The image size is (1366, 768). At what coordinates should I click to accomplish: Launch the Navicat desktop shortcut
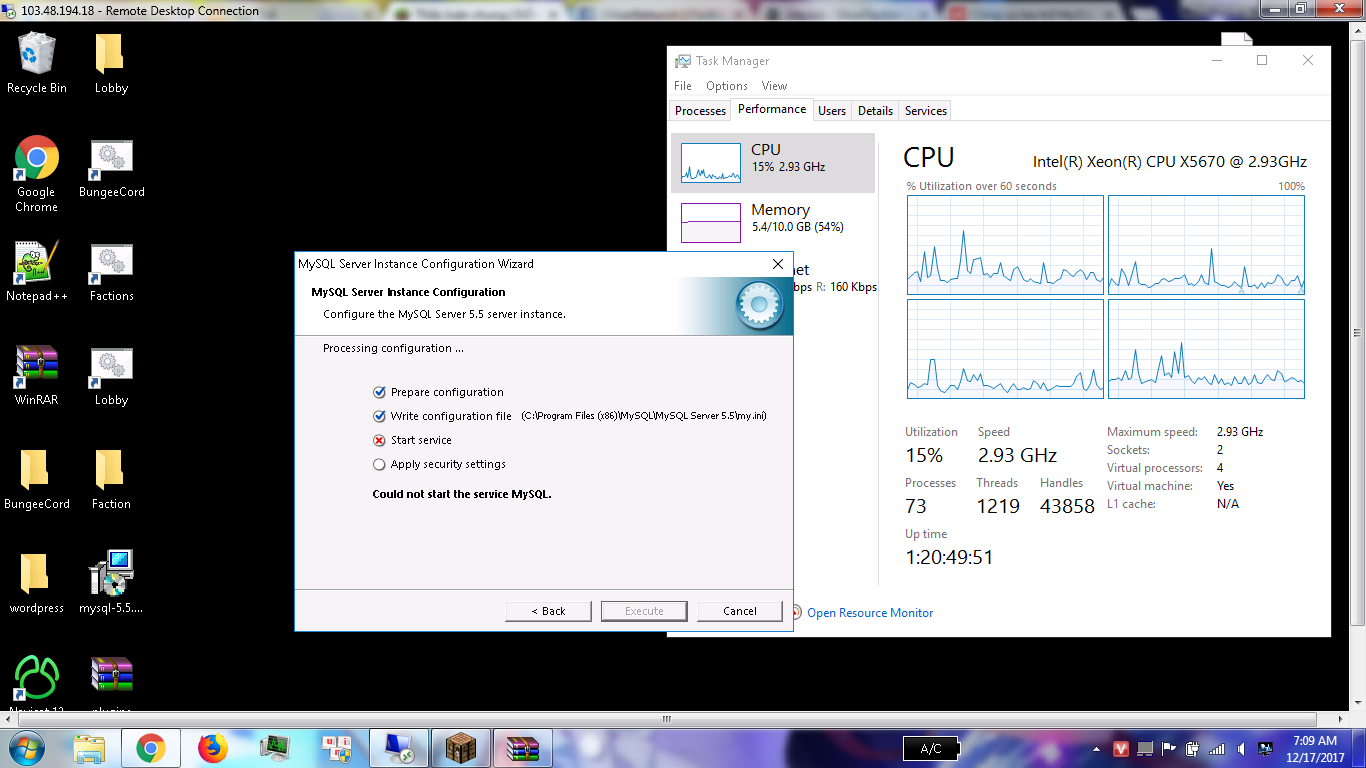(x=37, y=685)
